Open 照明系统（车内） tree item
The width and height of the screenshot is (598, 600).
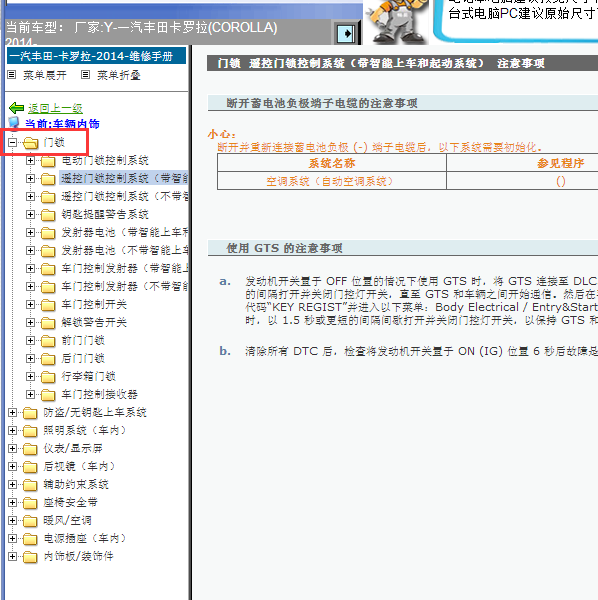84,430
